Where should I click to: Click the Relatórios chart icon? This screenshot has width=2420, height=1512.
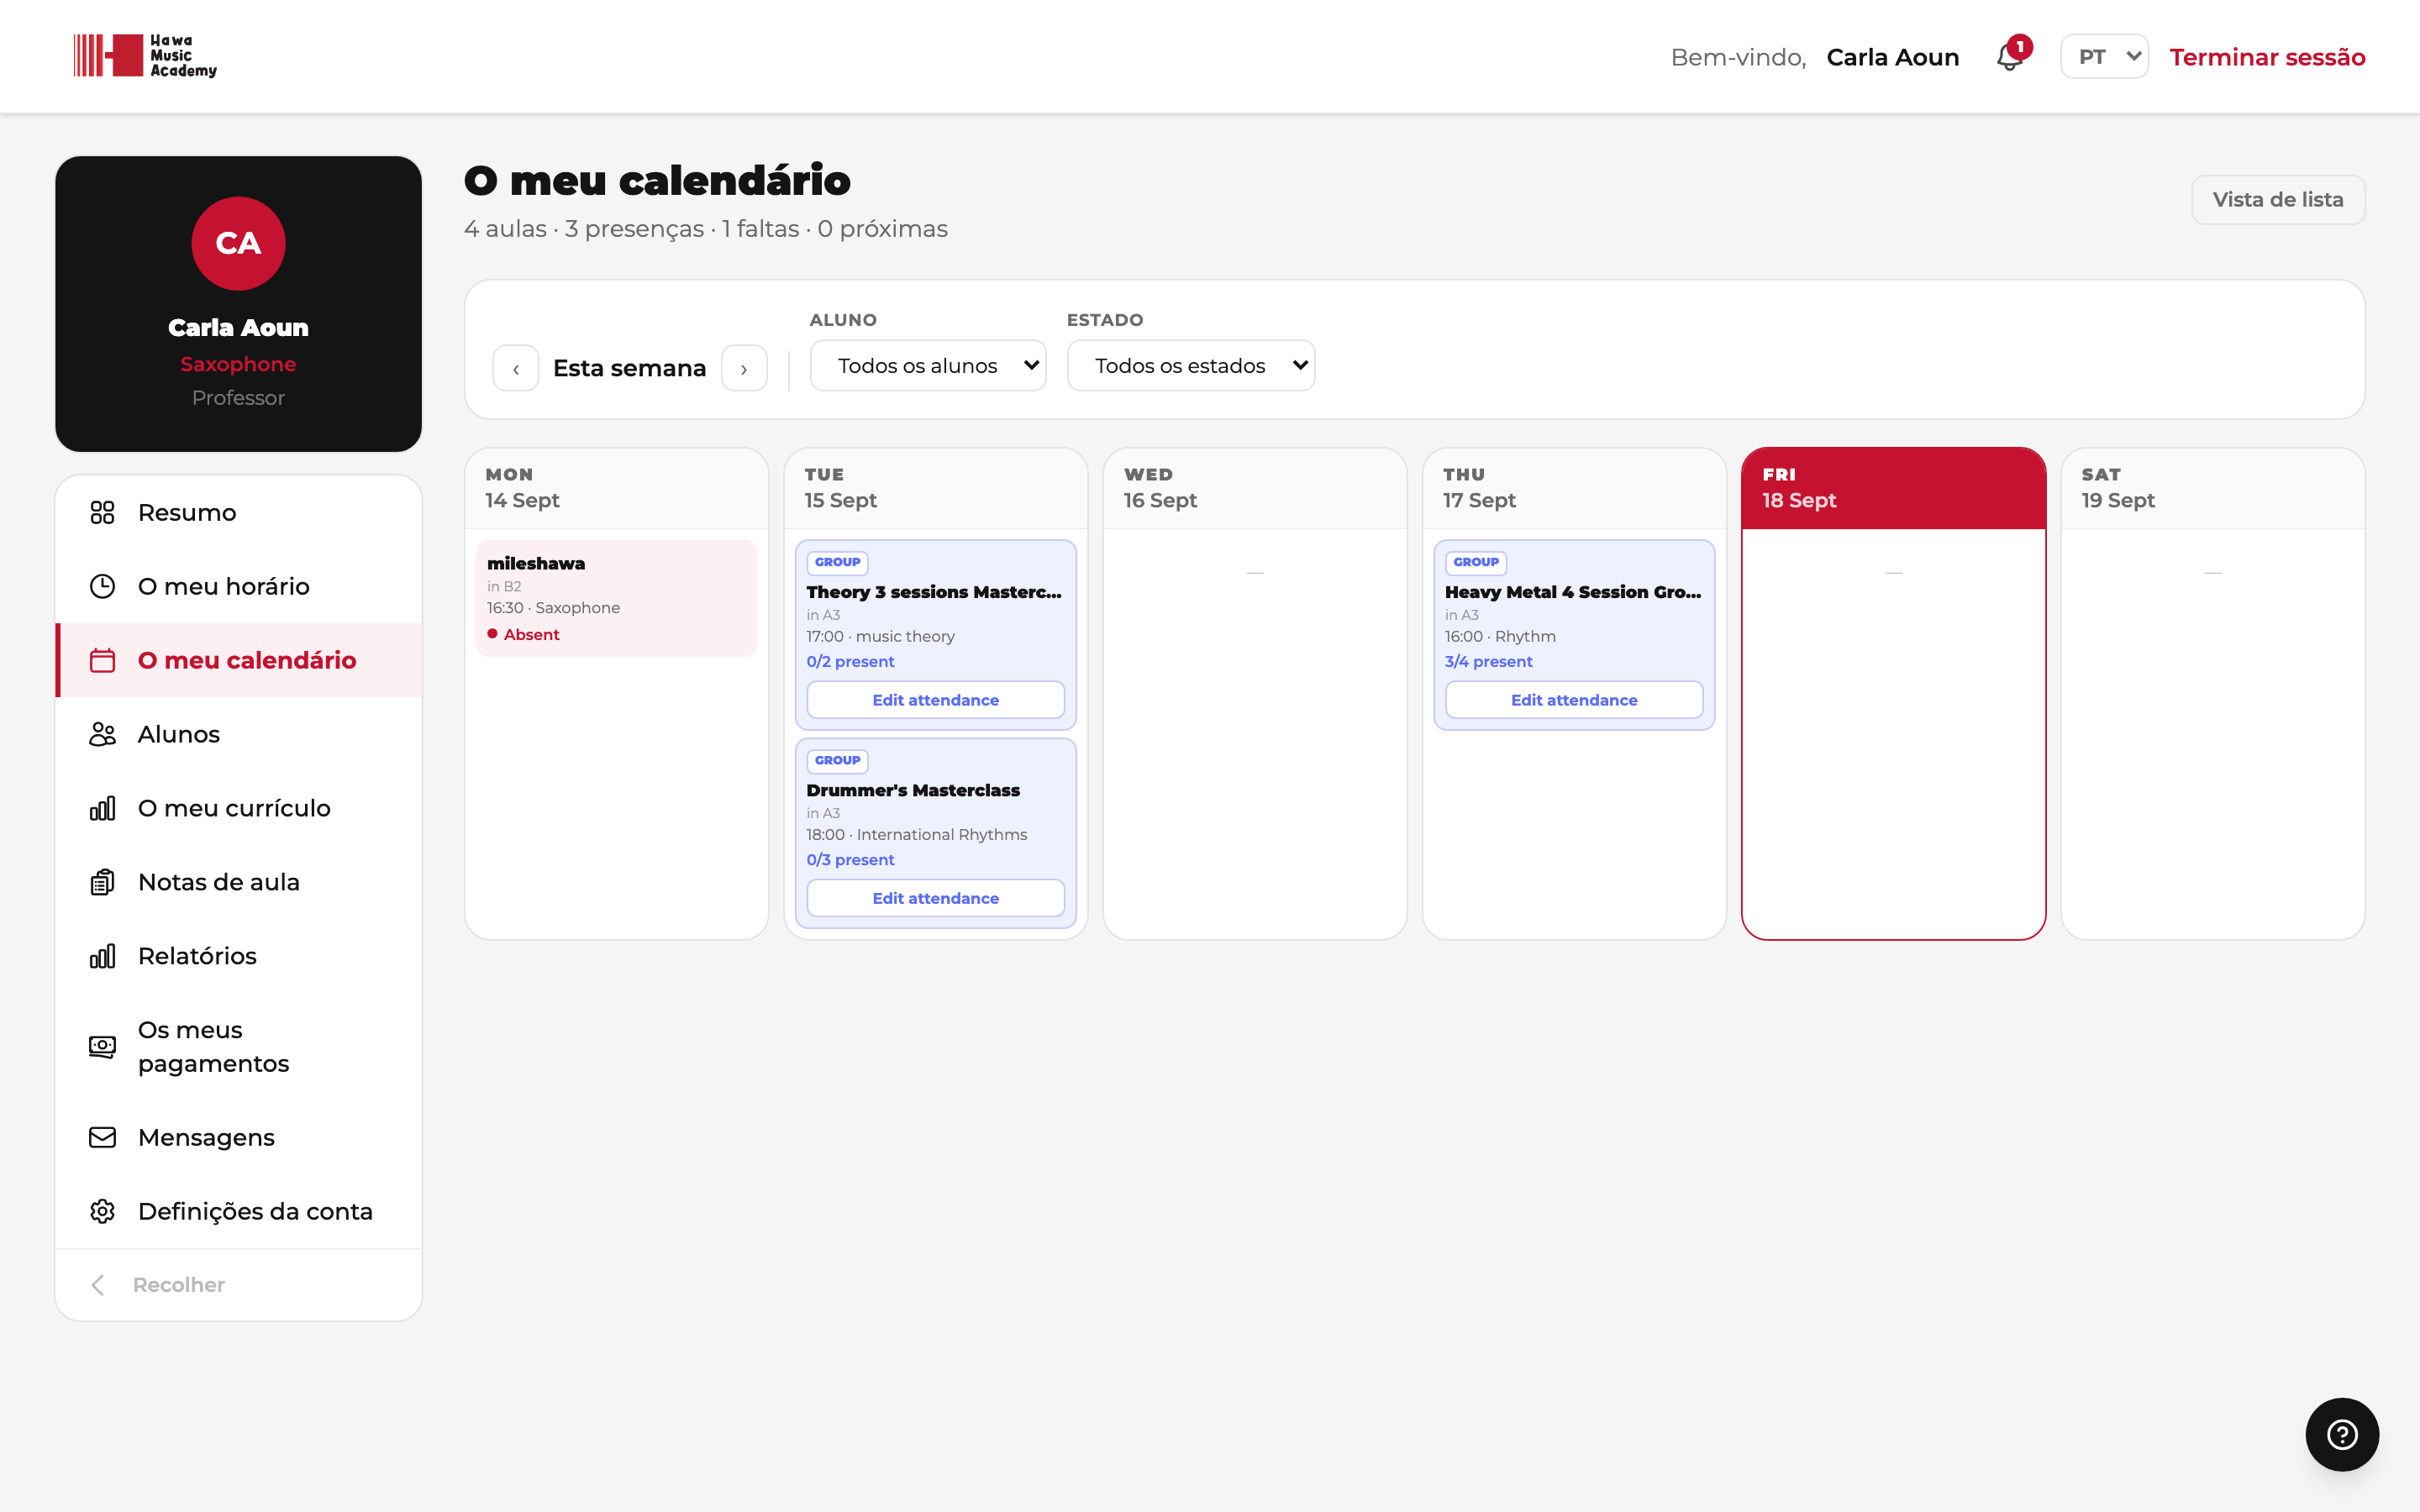click(x=102, y=956)
